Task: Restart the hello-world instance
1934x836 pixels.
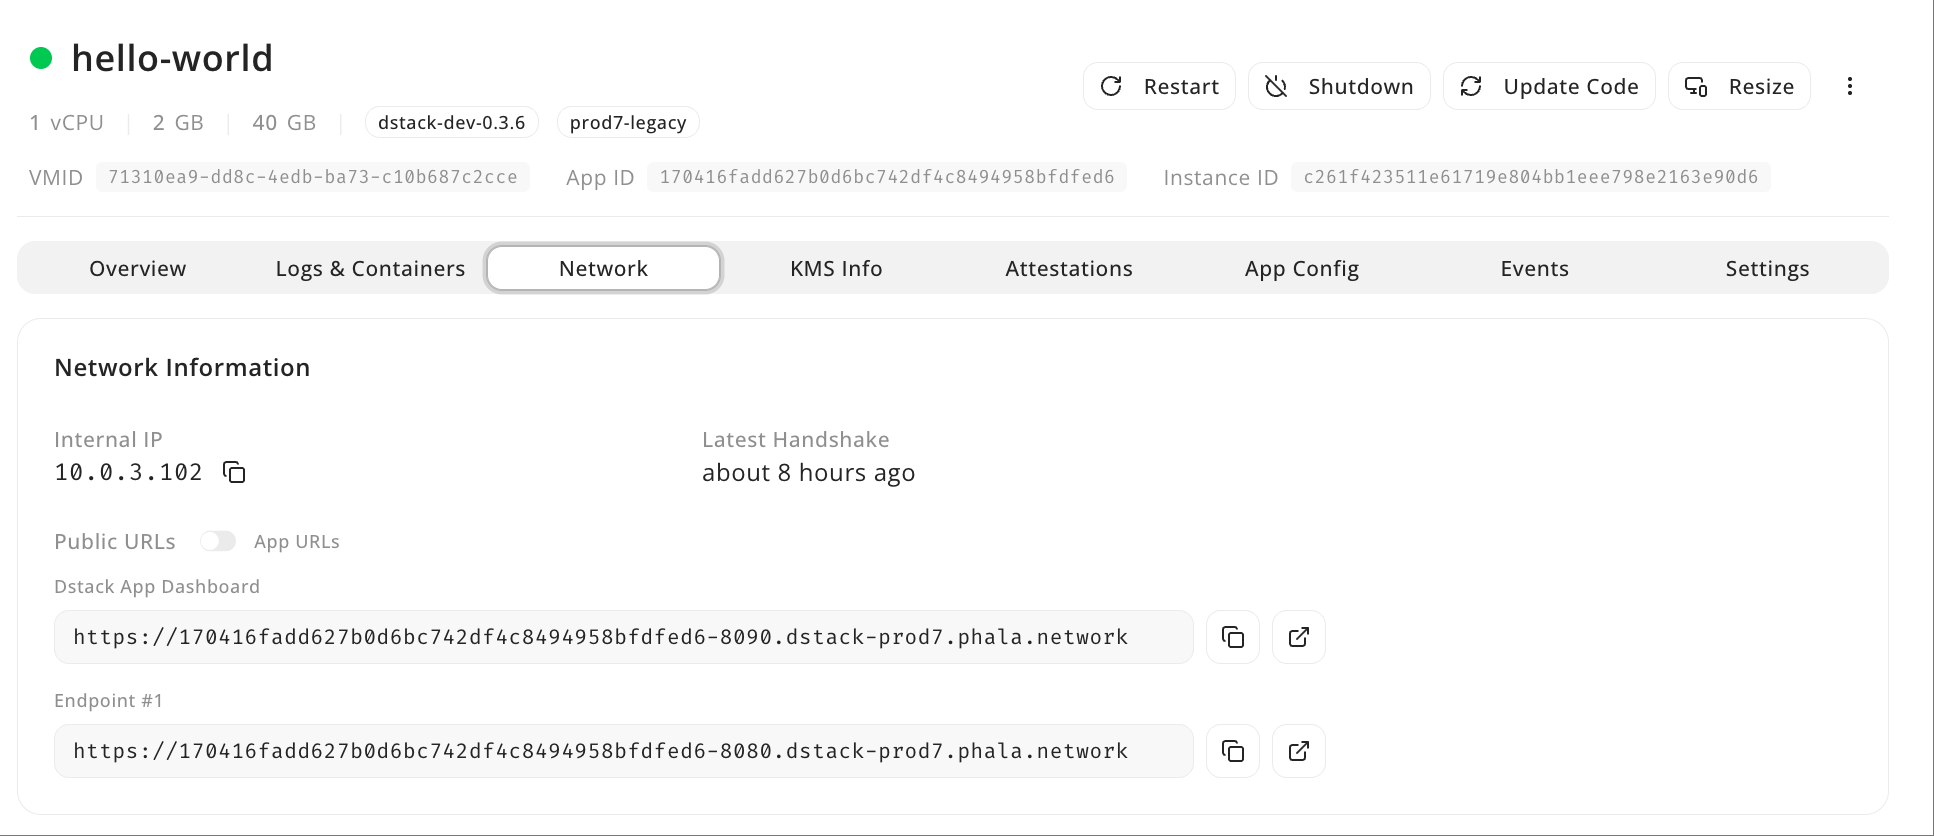Action: tap(1159, 86)
